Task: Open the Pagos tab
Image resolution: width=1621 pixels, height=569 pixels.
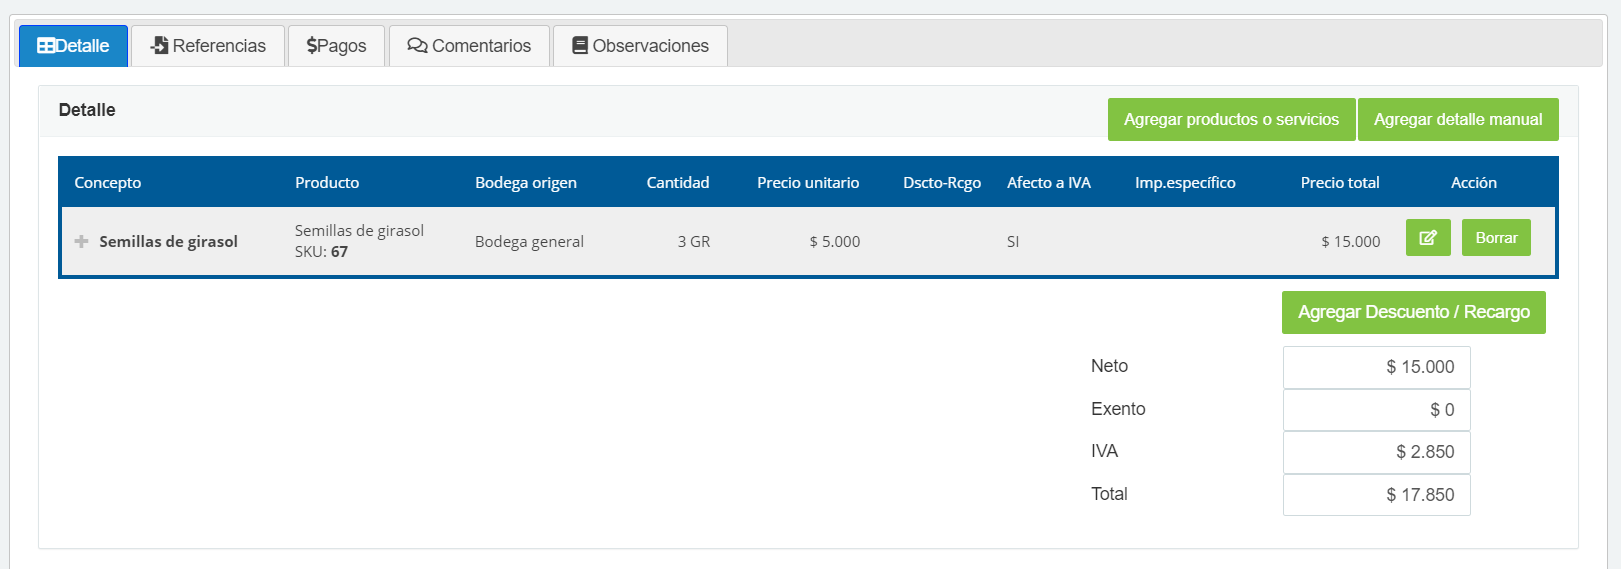Action: [x=336, y=46]
